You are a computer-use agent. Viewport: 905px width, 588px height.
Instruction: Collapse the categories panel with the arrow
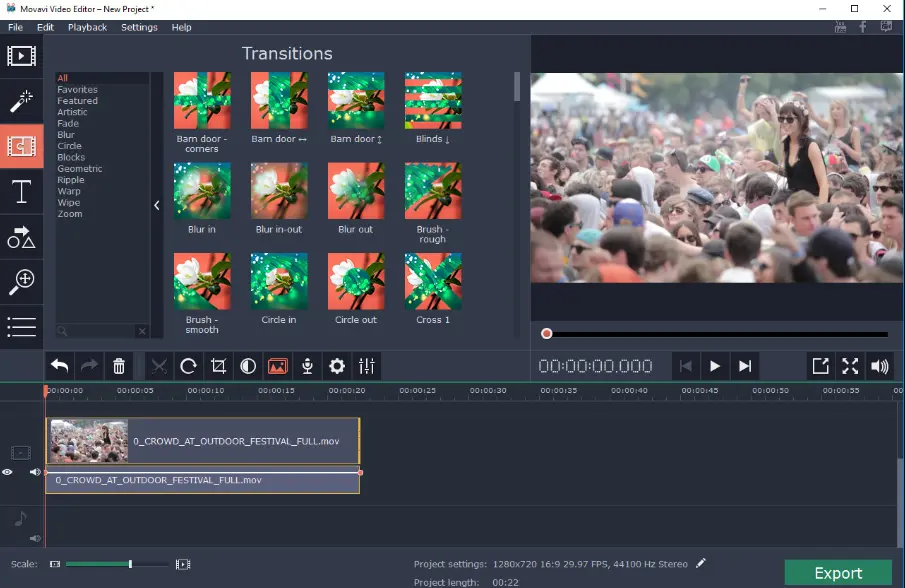pyautogui.click(x=156, y=205)
